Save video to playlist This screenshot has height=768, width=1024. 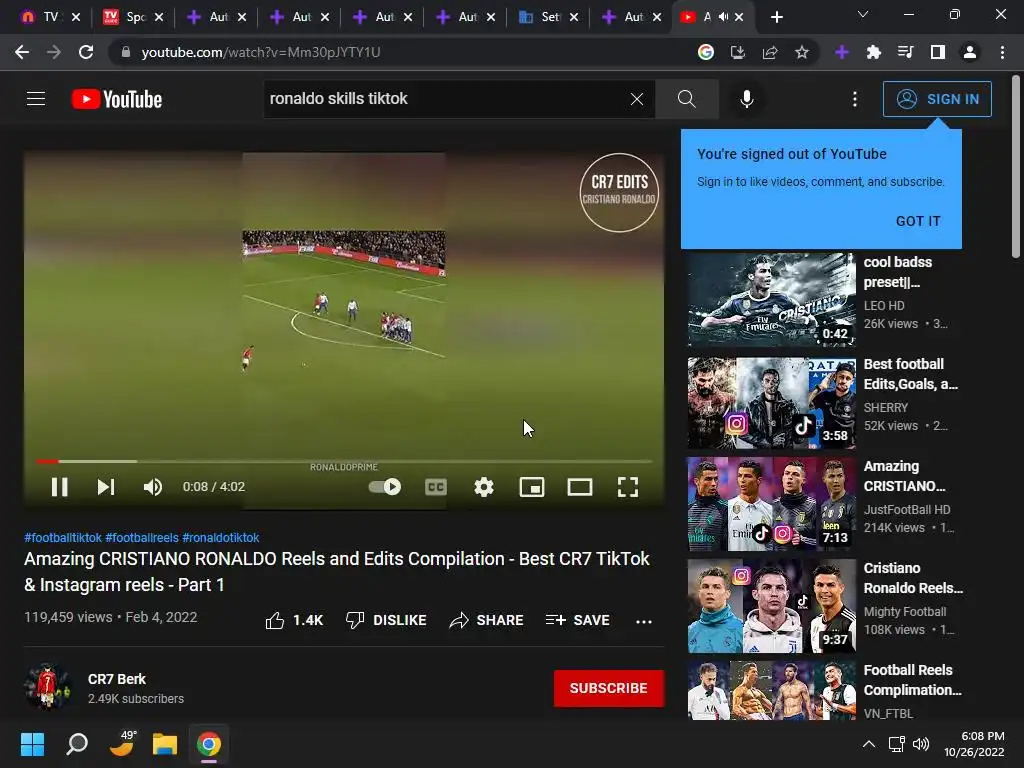(x=578, y=620)
